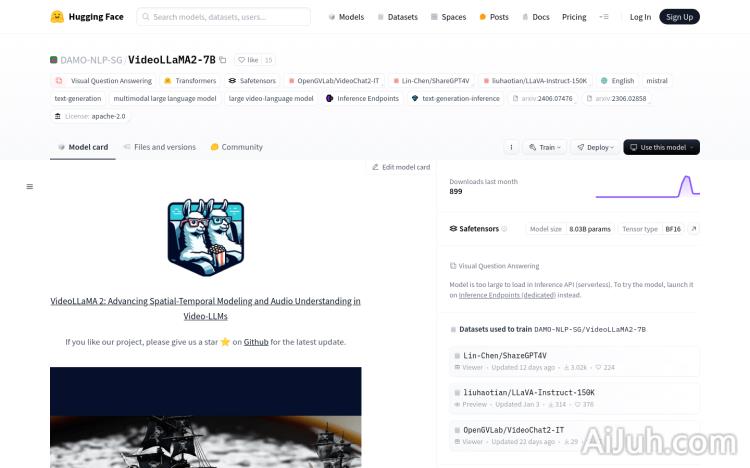Copy the model name with the copy icon
750x468 pixels.
[x=223, y=60]
